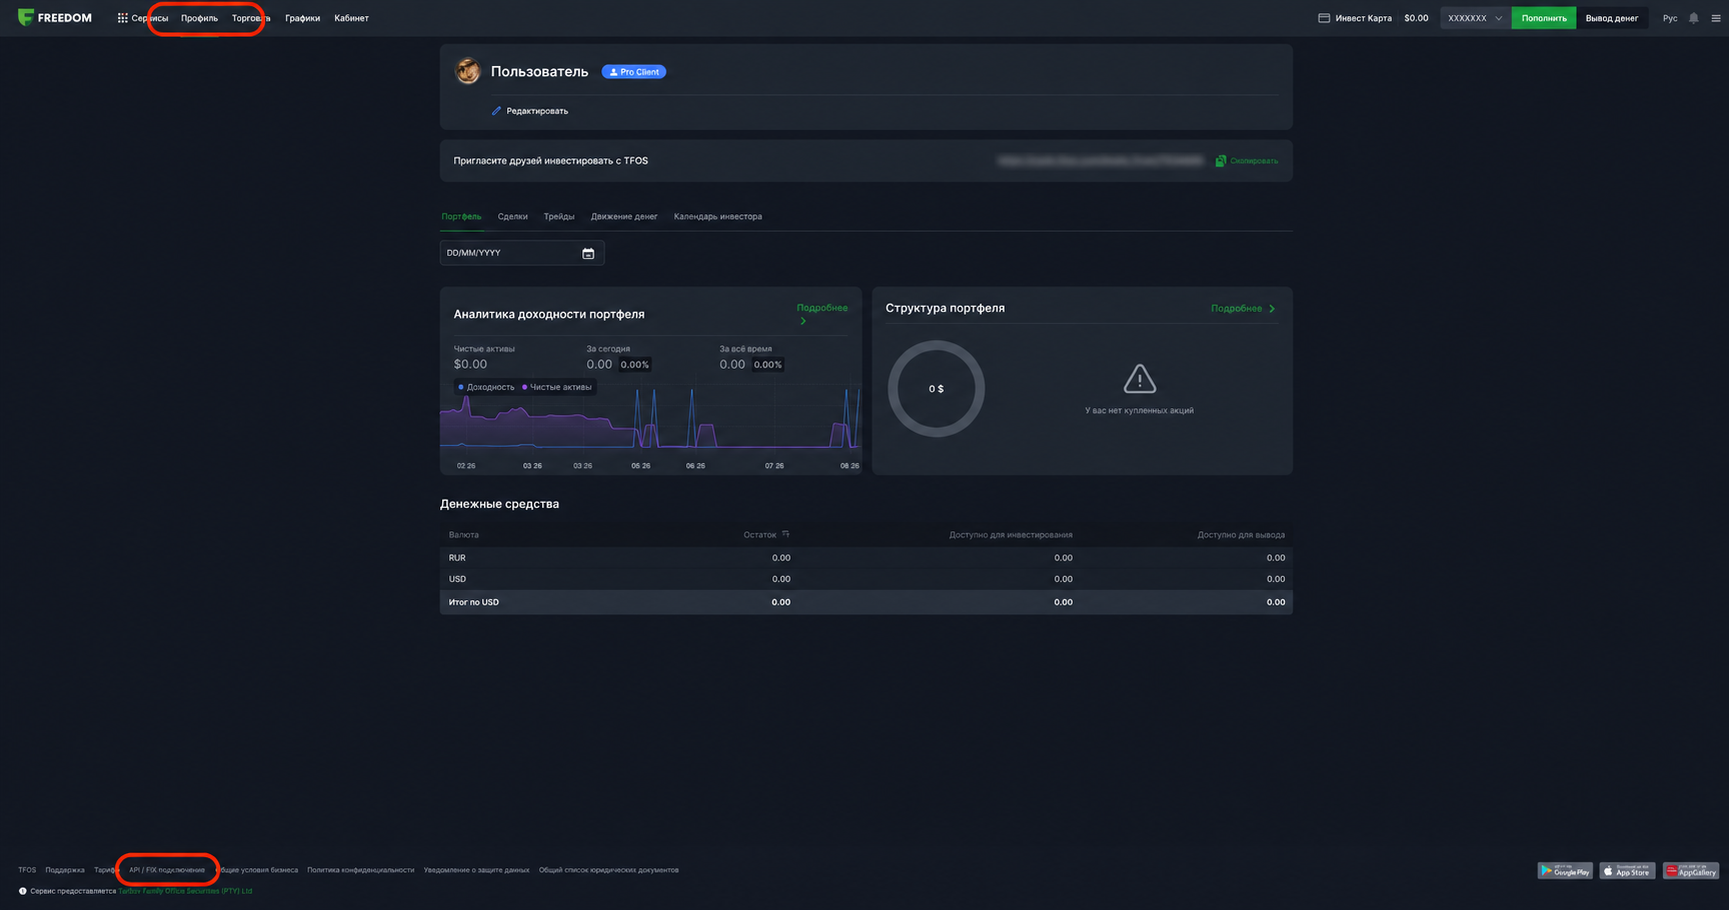Open Общие условия бизнеса link
The width and height of the screenshot is (1729, 910).
(257, 870)
